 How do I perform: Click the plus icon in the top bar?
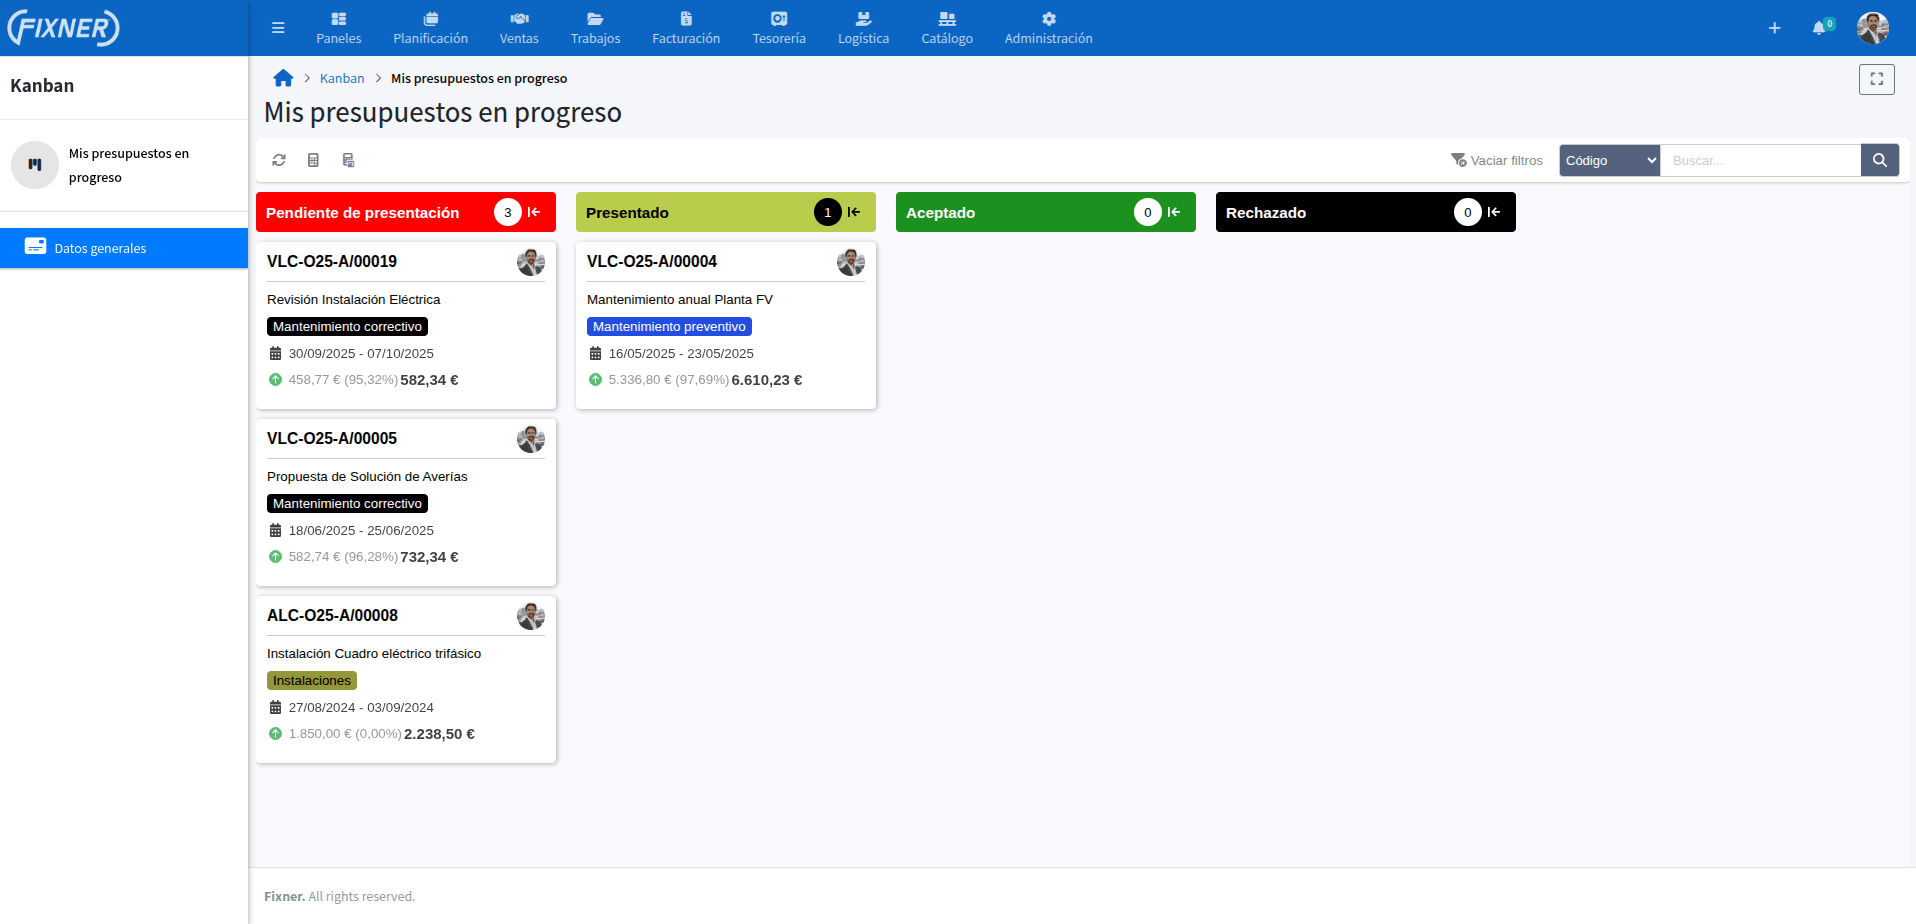(1774, 28)
